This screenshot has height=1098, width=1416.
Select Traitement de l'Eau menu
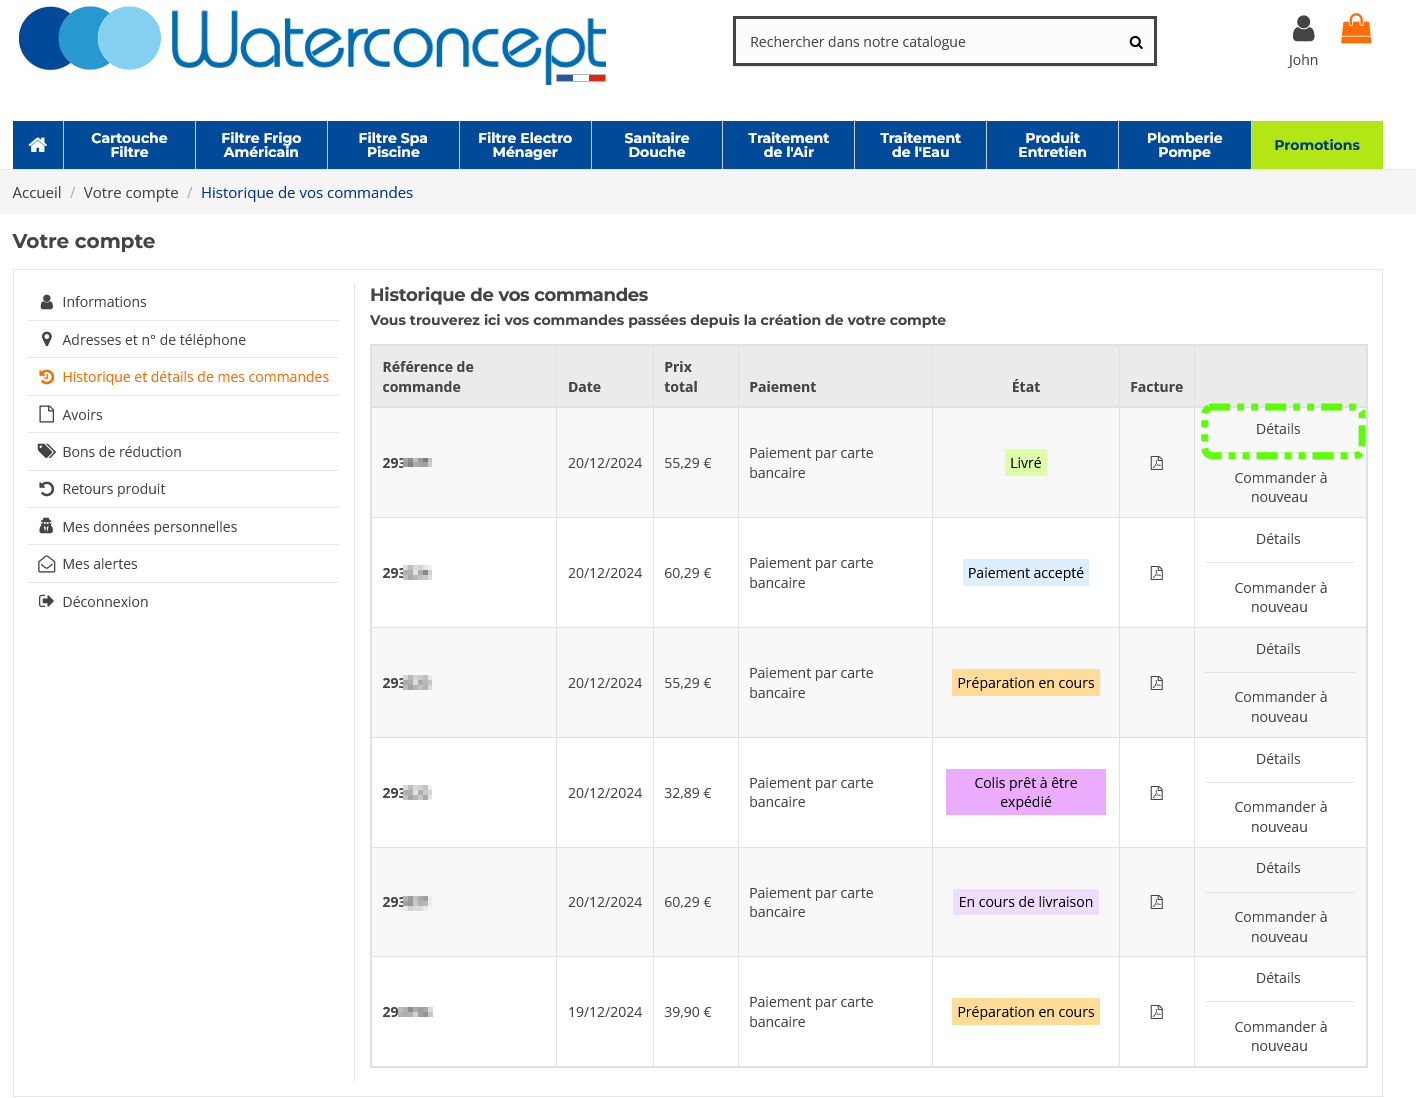click(920, 145)
